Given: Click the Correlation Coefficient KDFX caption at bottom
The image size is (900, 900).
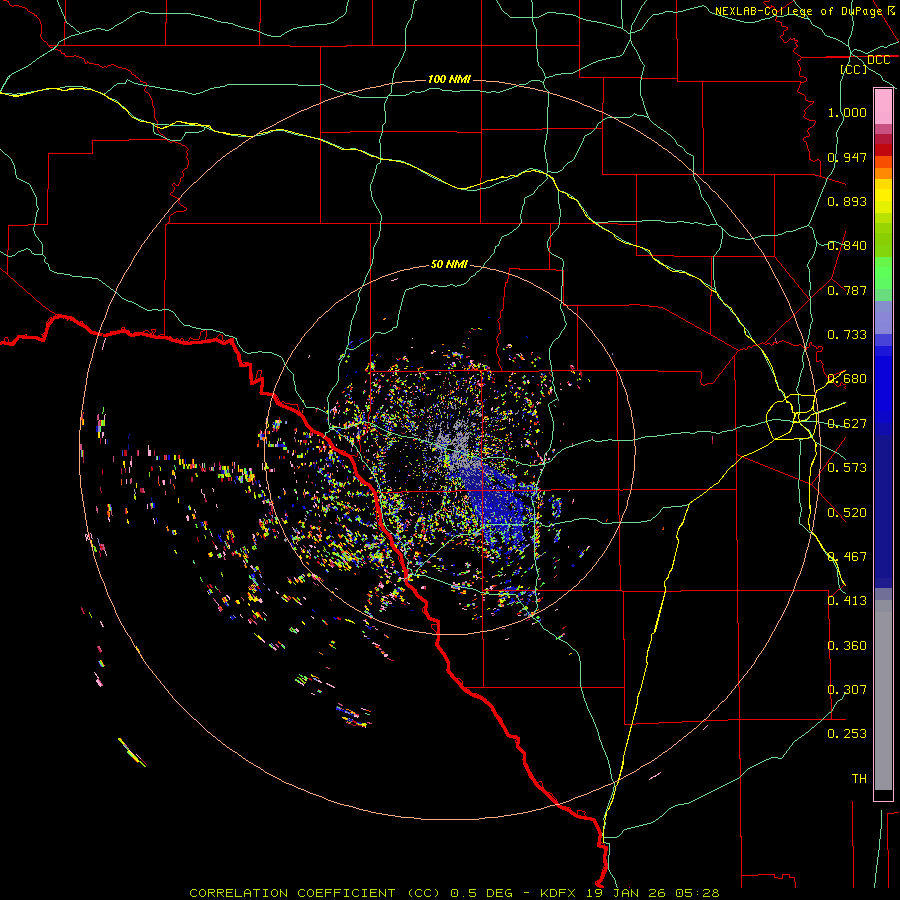Looking at the screenshot, I should [454, 893].
